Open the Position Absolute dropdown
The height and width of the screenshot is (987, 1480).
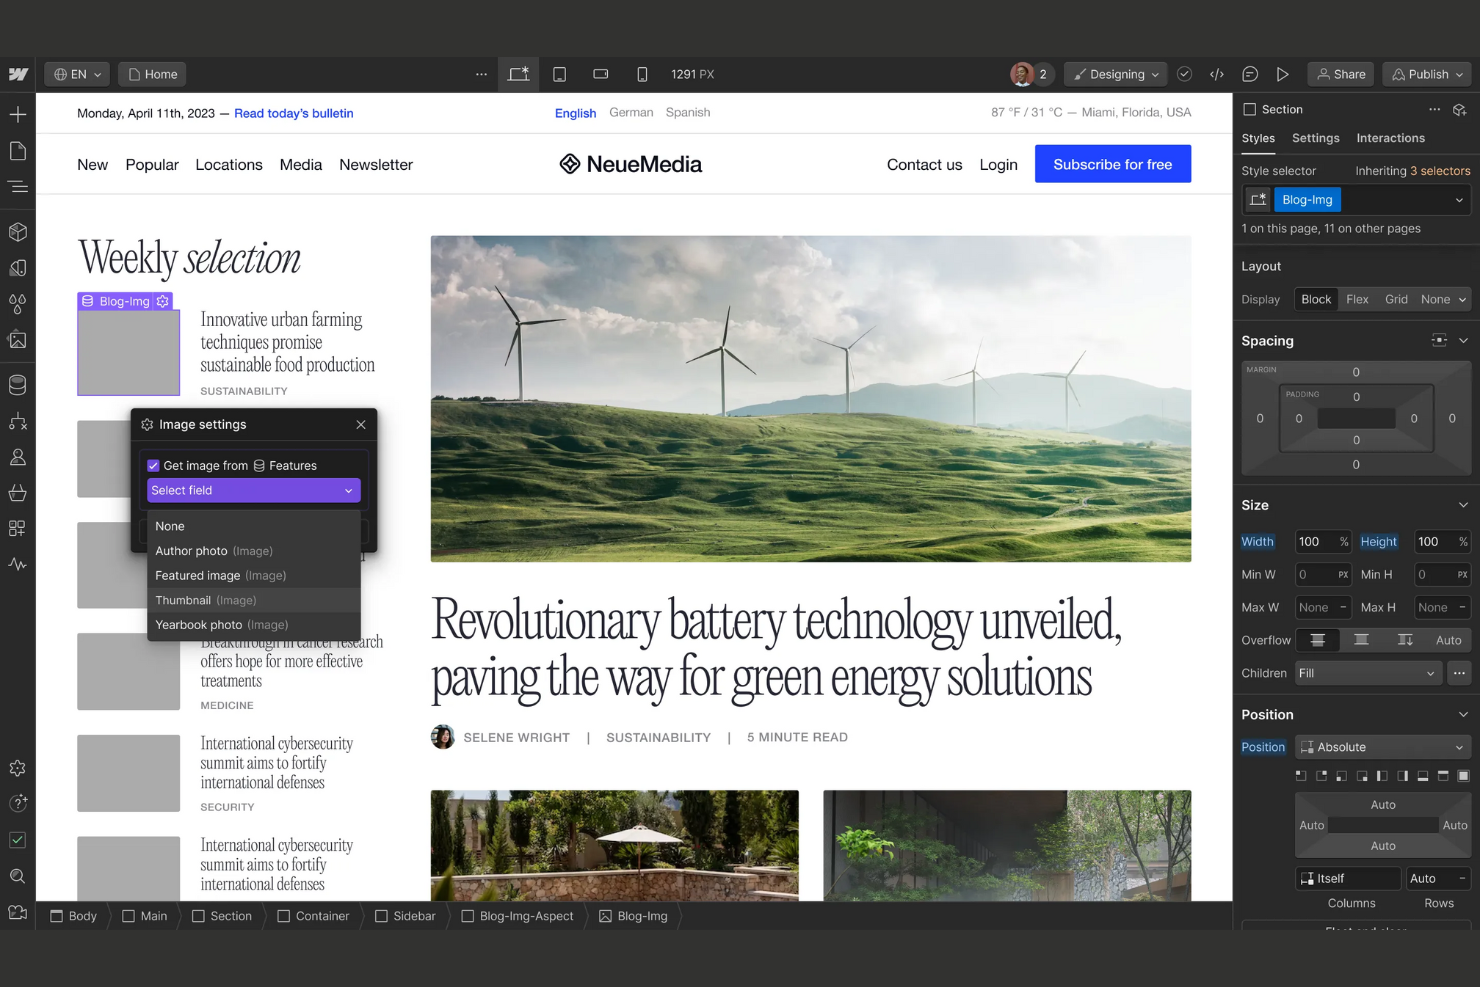coord(1382,747)
